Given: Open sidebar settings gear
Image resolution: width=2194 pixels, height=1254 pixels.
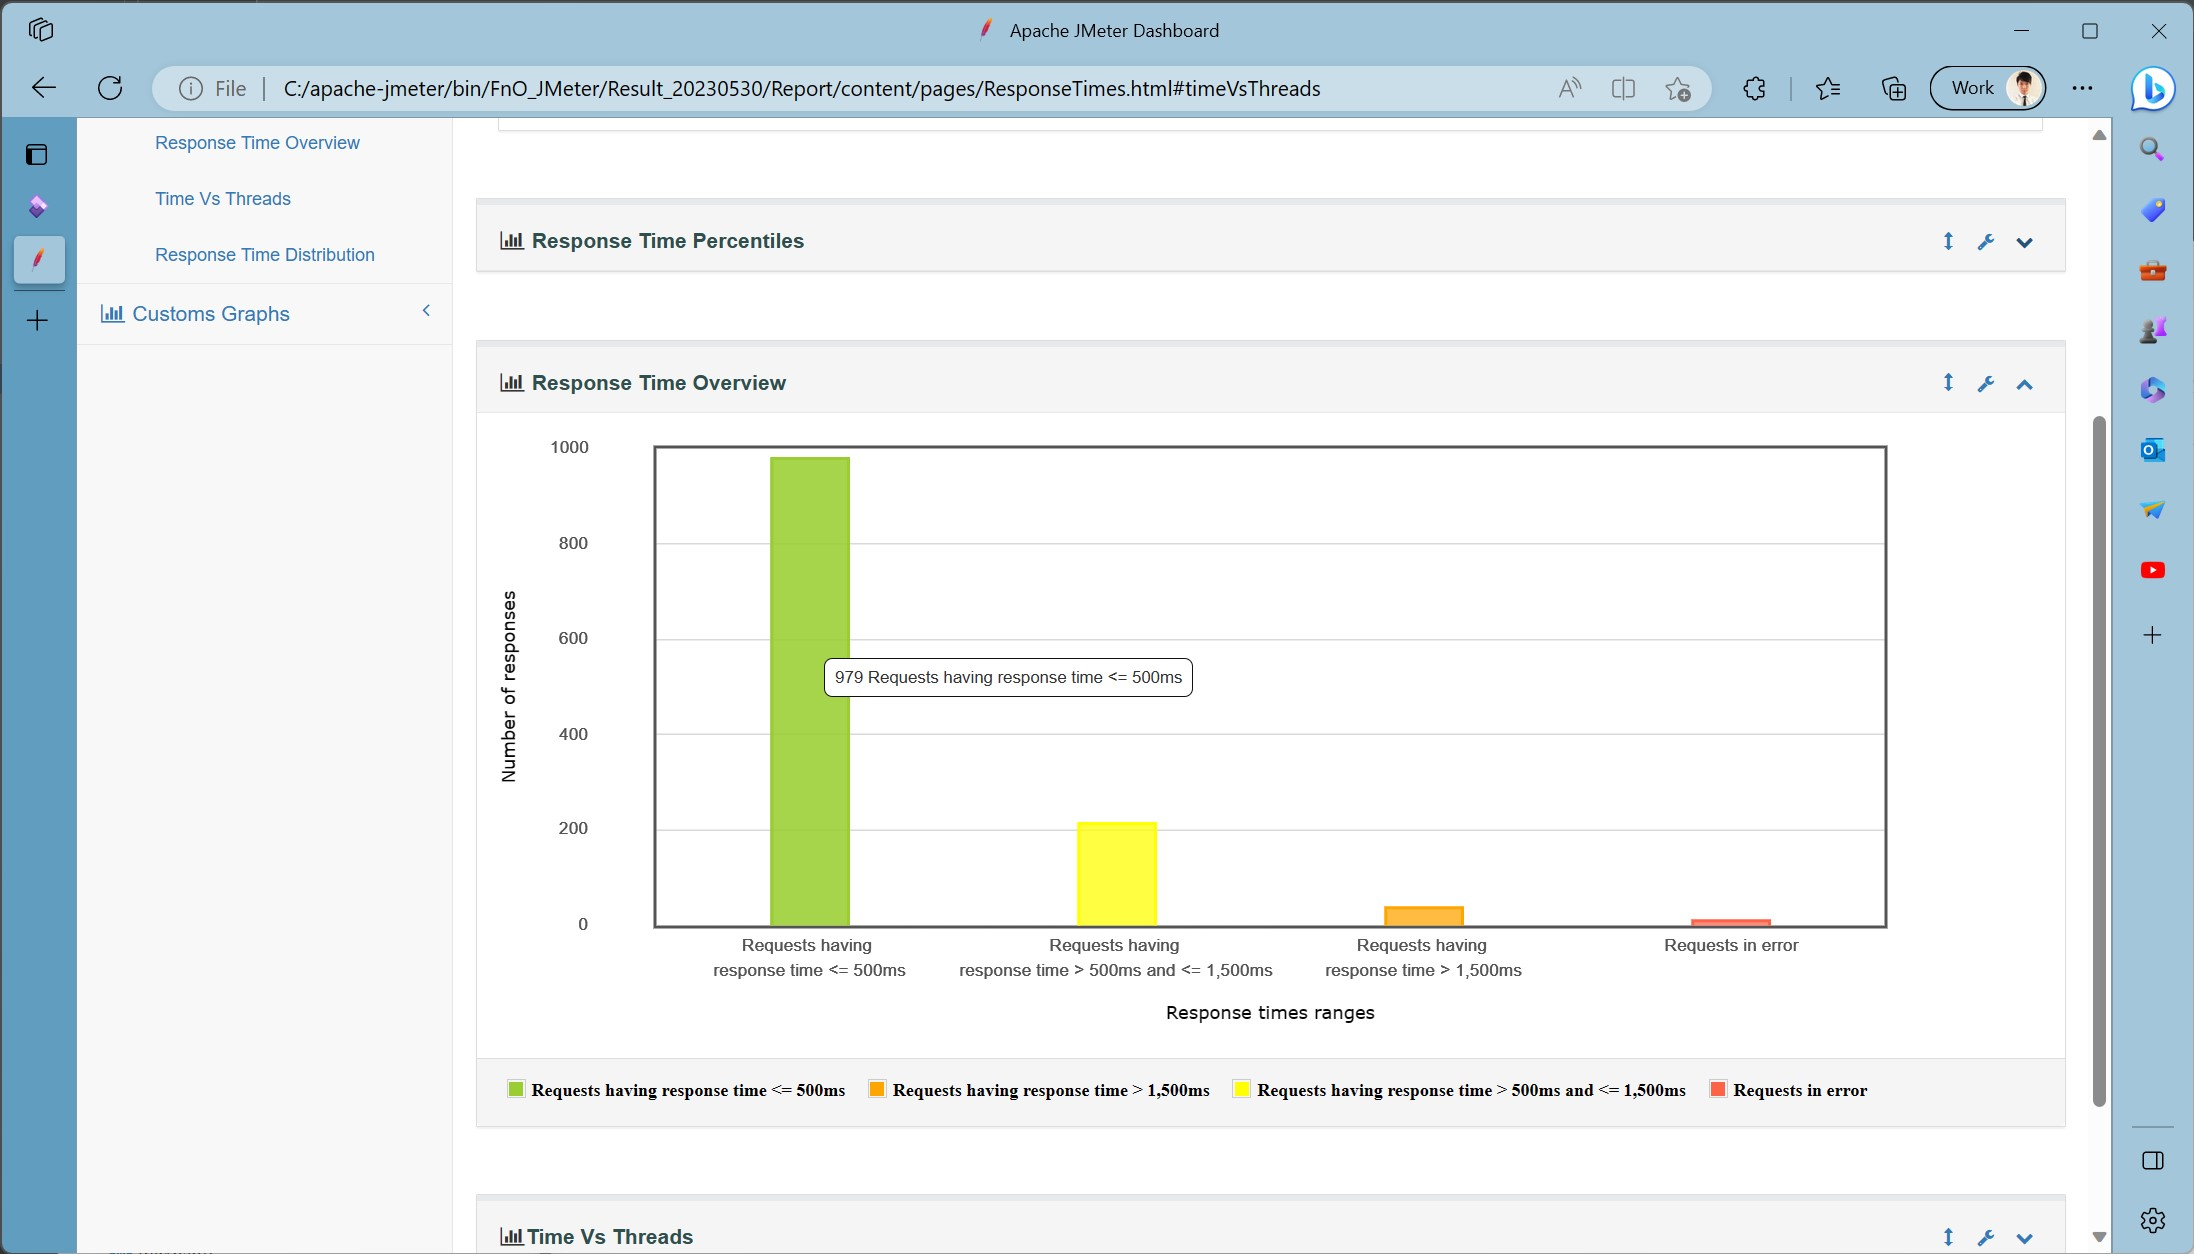Looking at the screenshot, I should (x=2152, y=1220).
